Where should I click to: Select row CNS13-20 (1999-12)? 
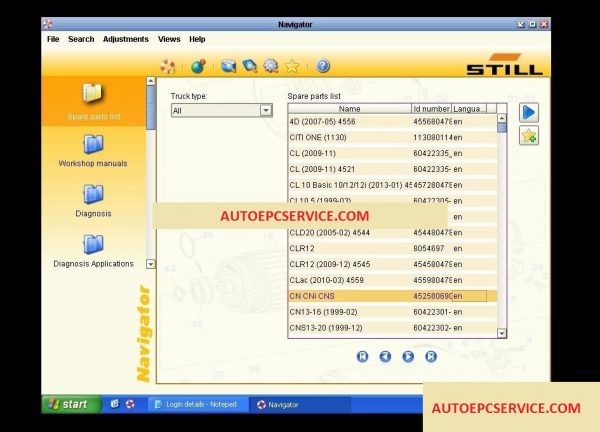[x=393, y=328]
